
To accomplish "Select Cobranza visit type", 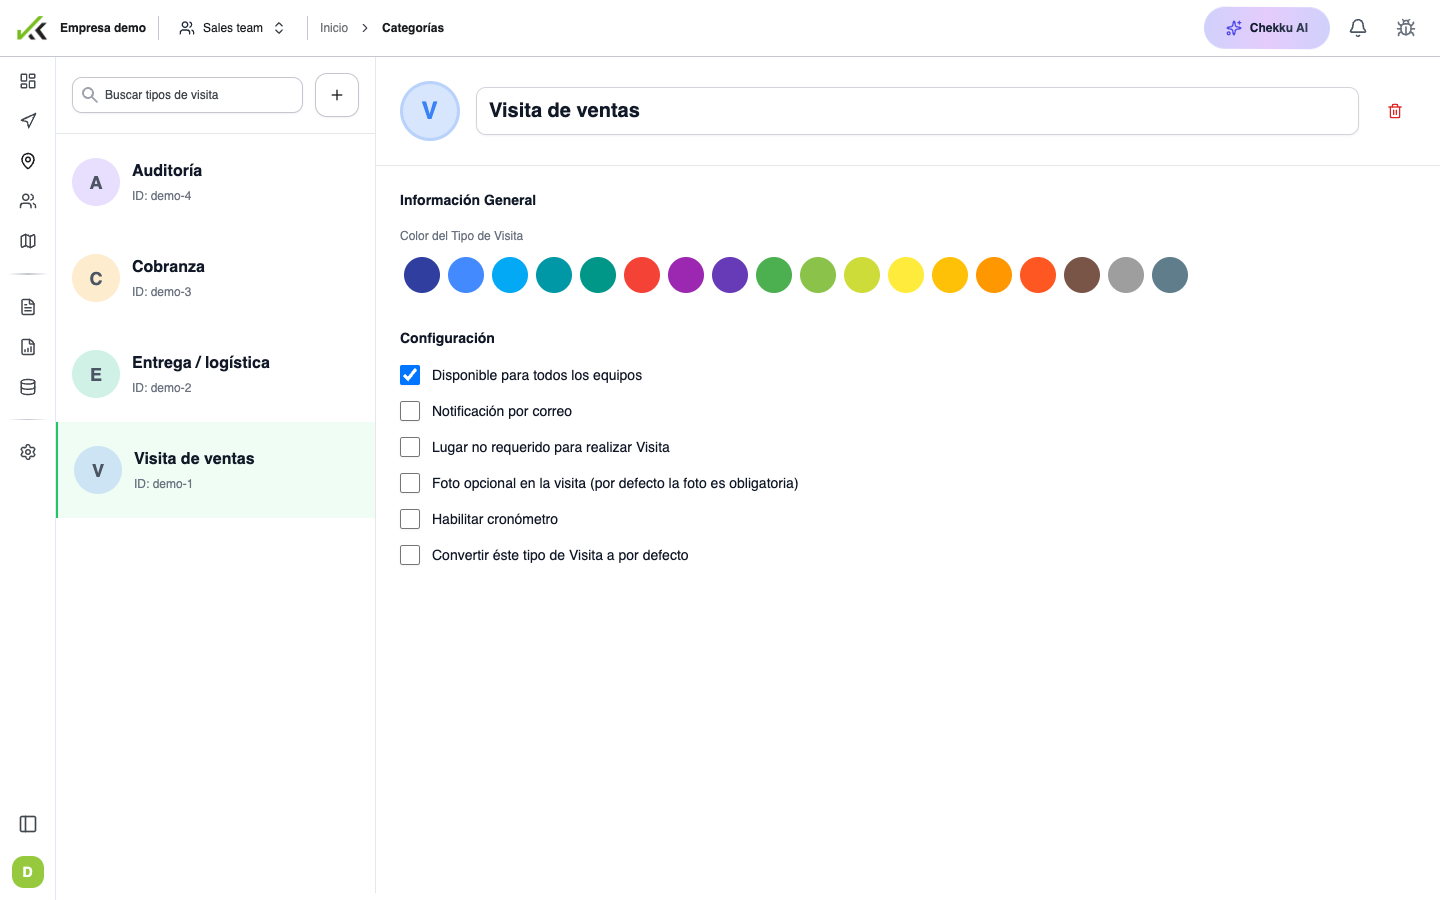I will point(216,278).
